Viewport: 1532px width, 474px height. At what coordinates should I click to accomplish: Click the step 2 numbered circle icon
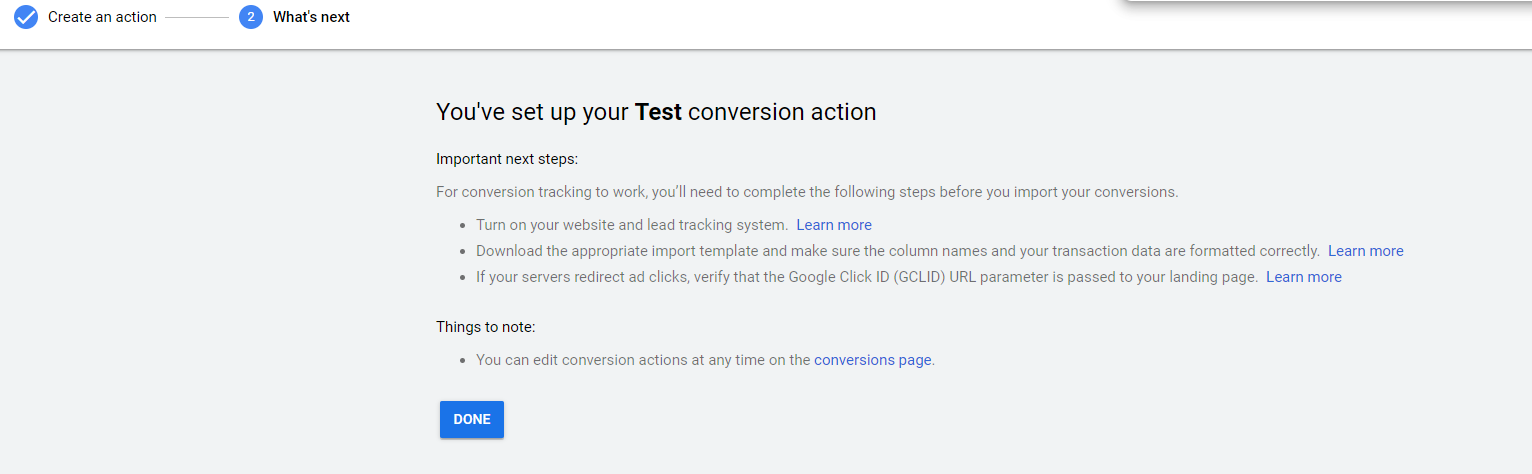(251, 17)
